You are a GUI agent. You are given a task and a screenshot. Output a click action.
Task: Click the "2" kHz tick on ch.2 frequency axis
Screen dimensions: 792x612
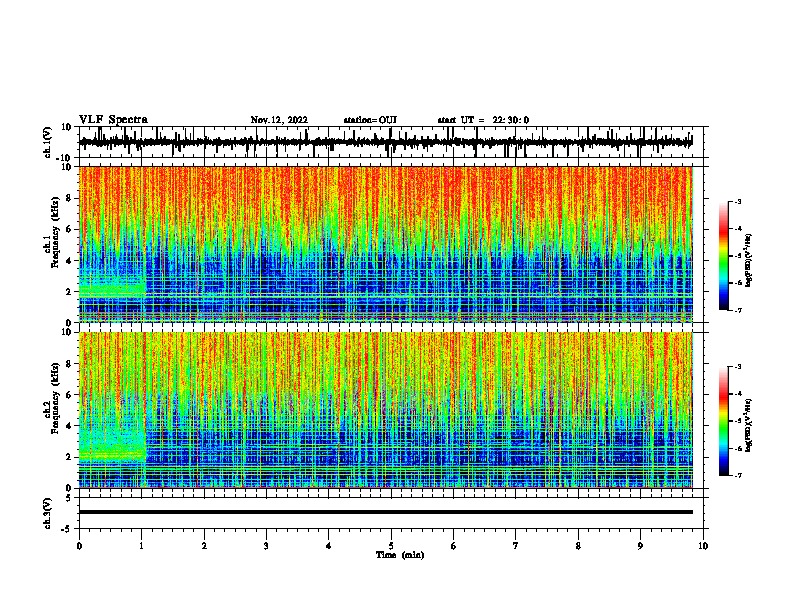point(69,457)
